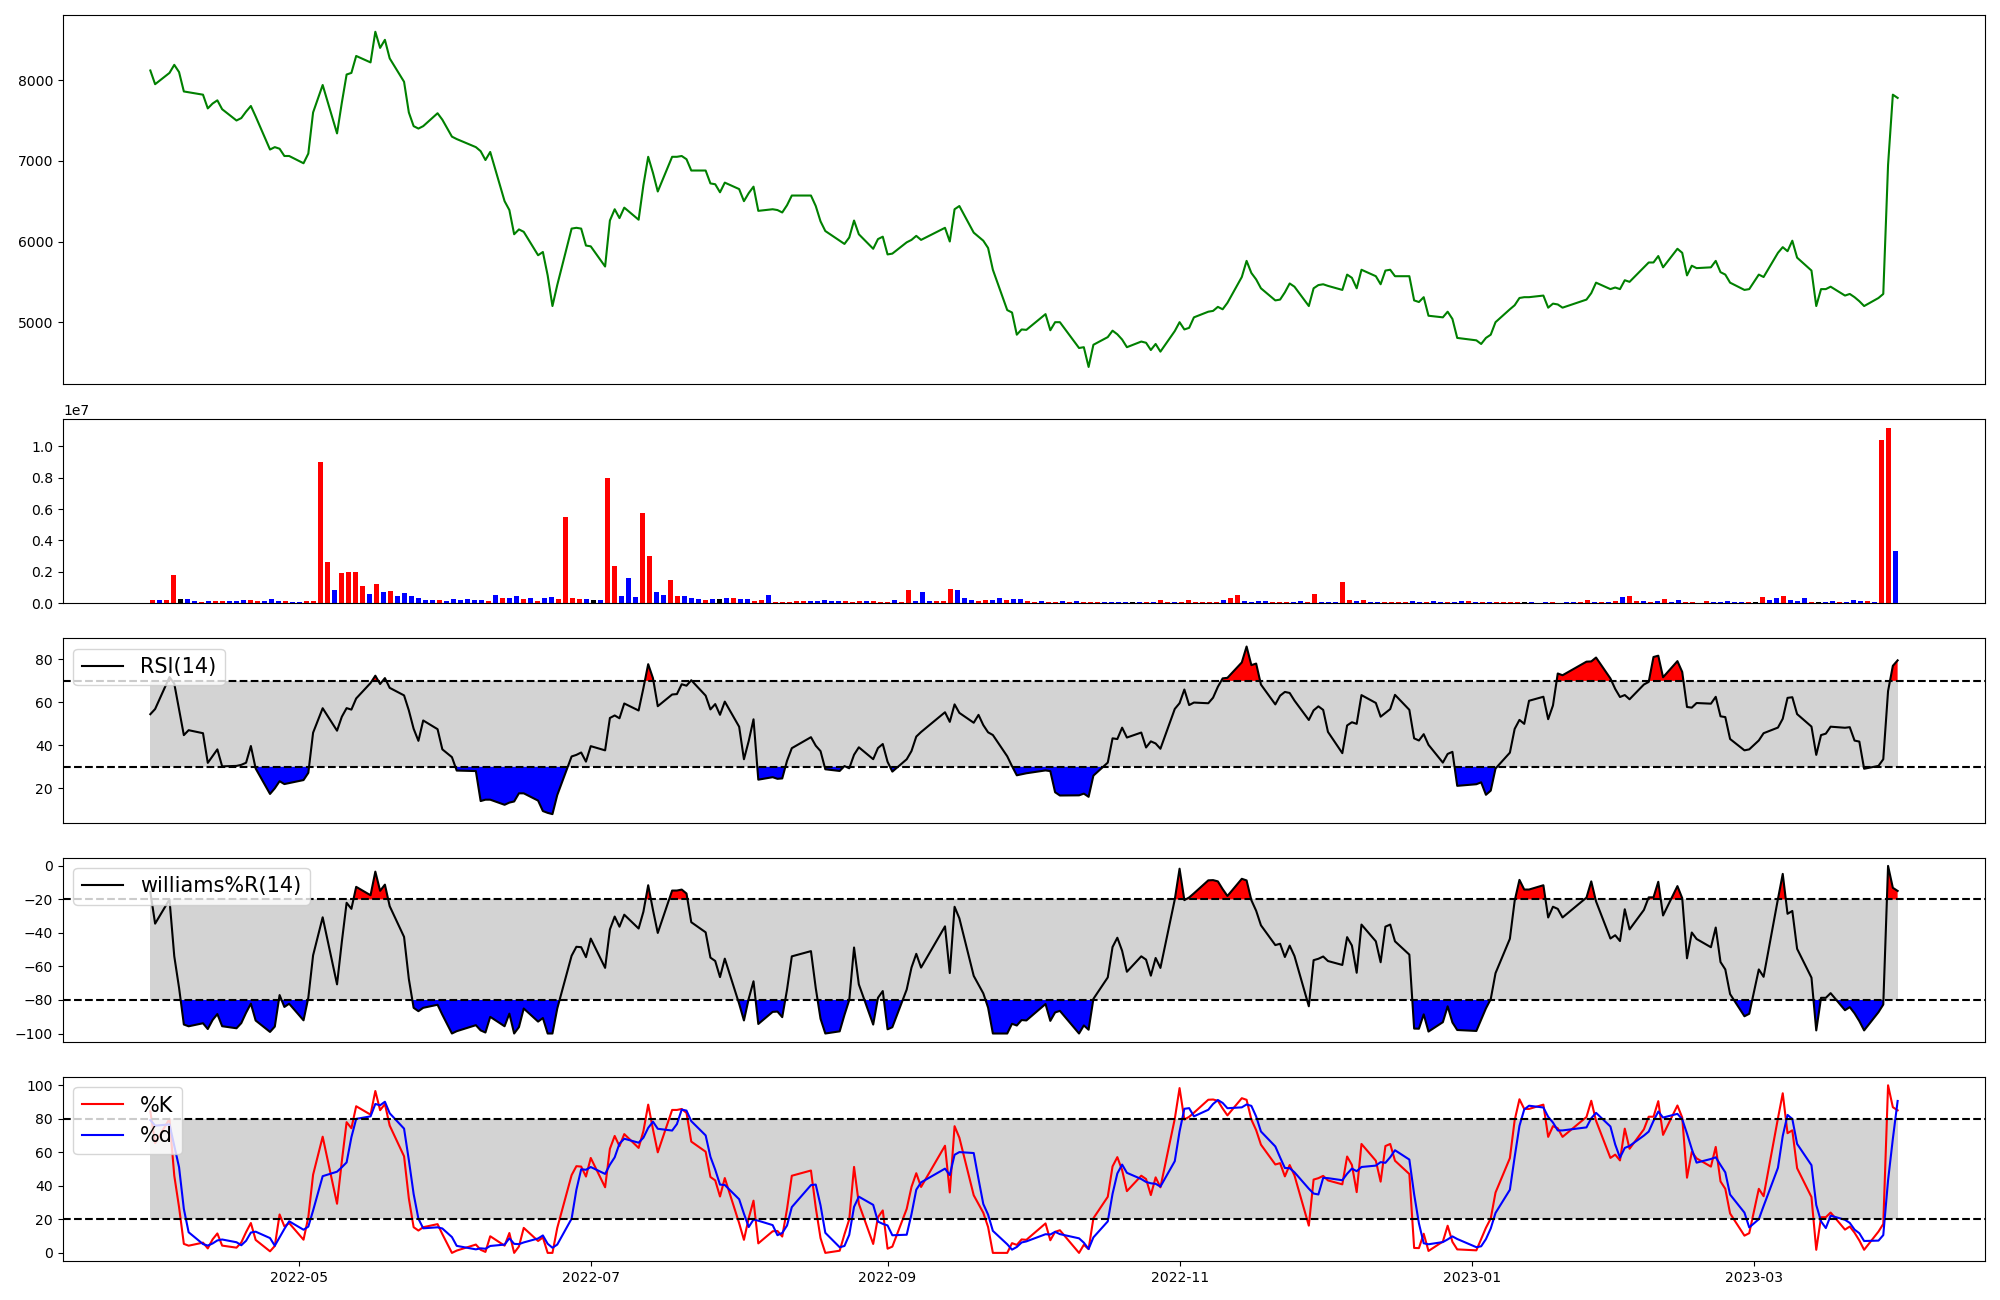Click the 80 tick on RSI axis

(x=44, y=660)
